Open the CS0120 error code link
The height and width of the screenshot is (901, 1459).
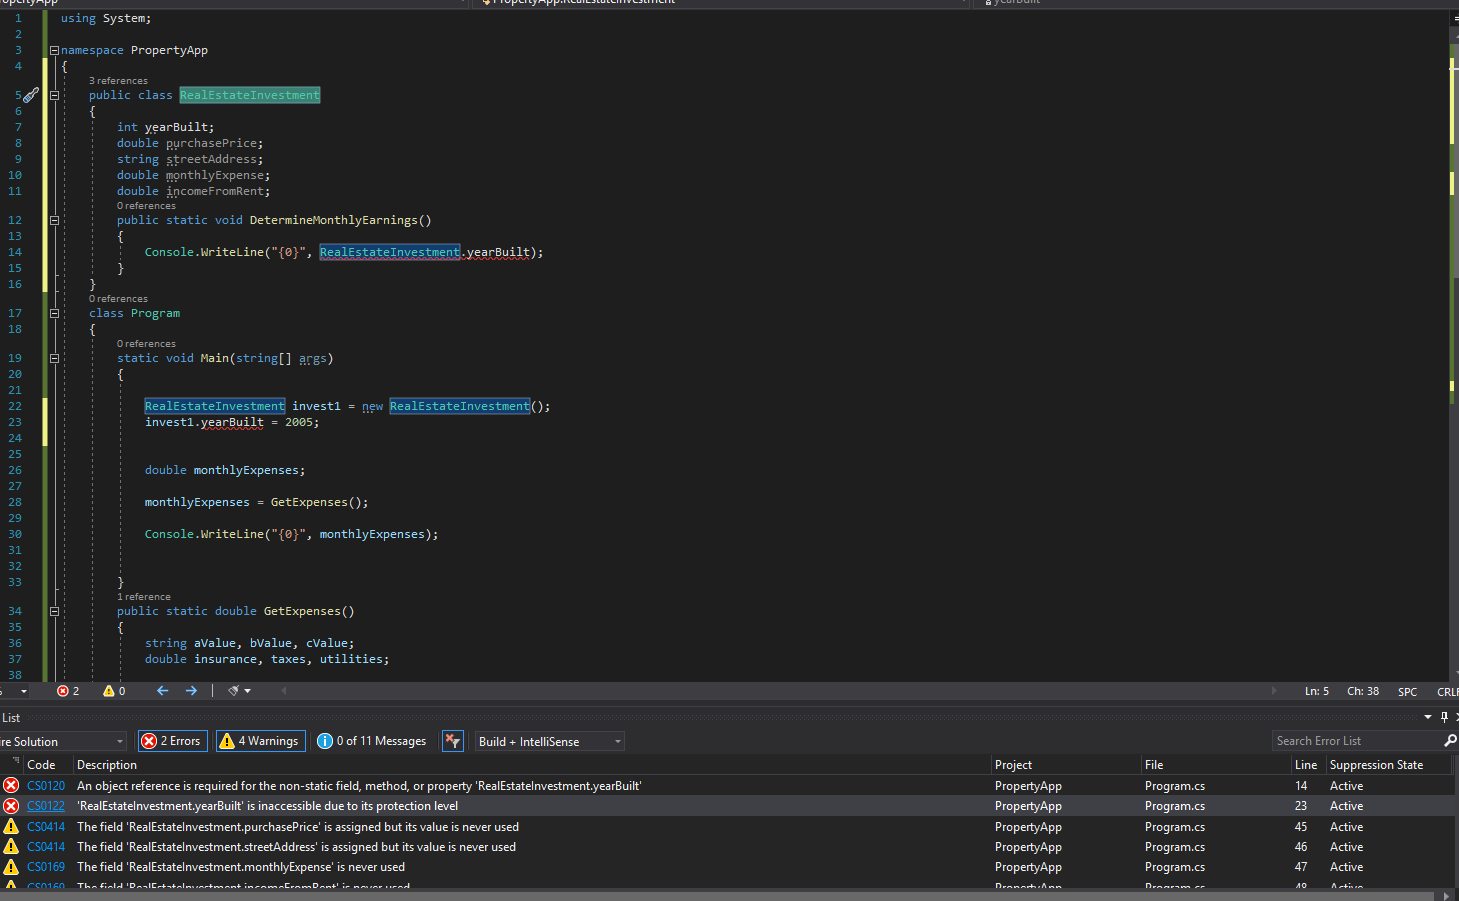tap(46, 786)
